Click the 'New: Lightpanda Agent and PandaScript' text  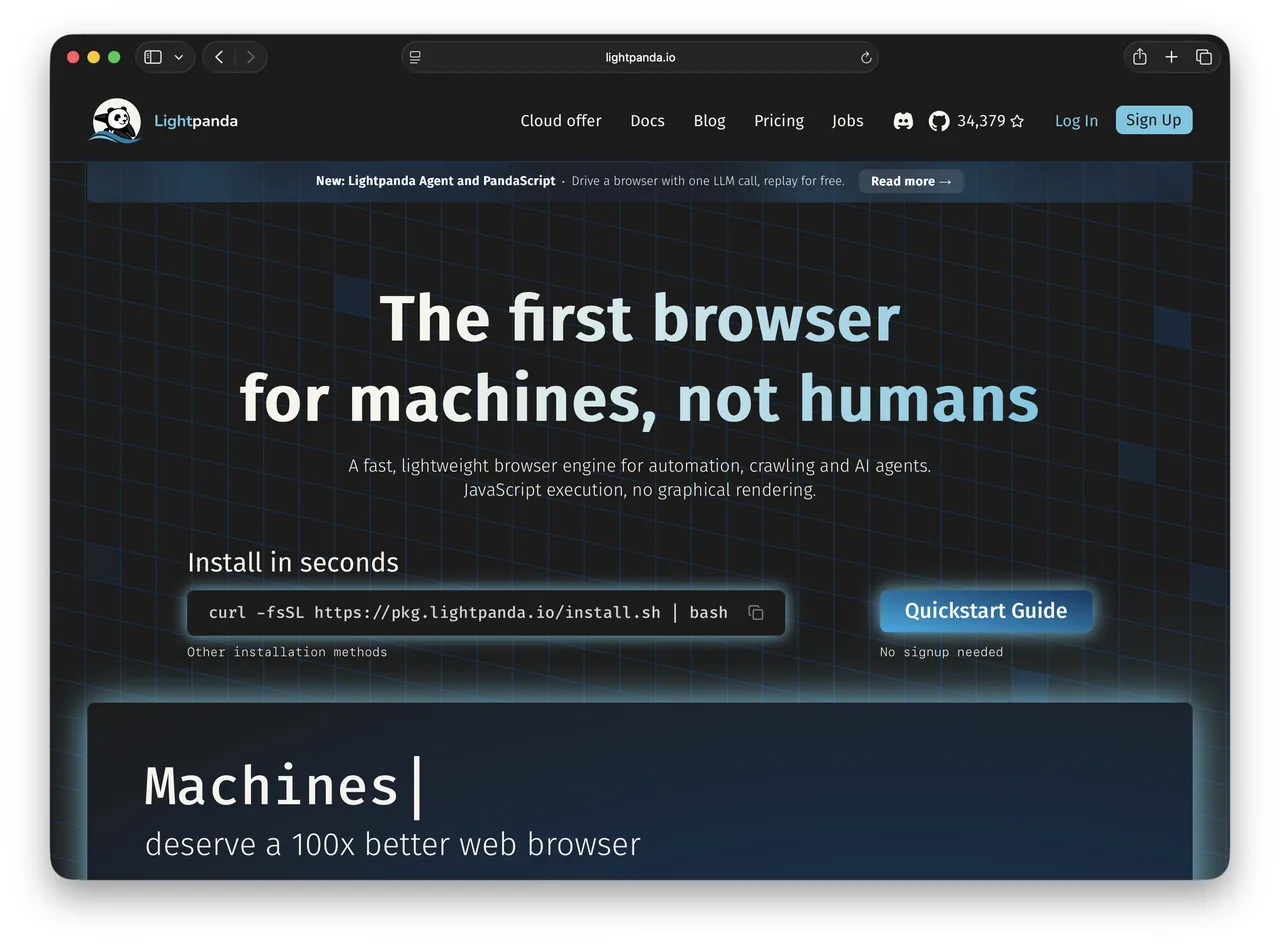[436, 181]
